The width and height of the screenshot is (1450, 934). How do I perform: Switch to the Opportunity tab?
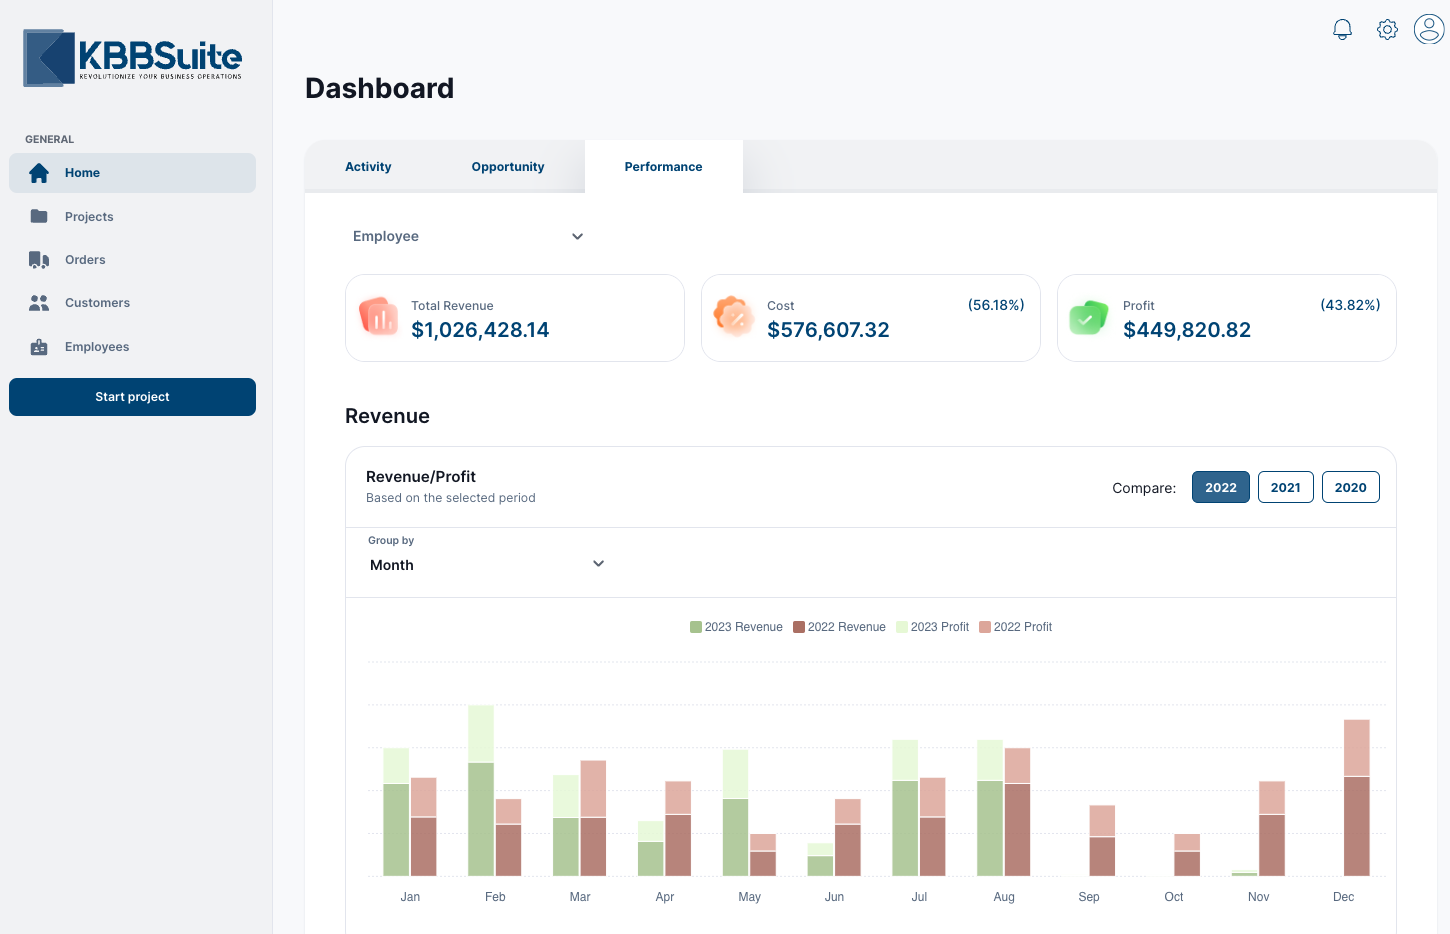tap(508, 167)
